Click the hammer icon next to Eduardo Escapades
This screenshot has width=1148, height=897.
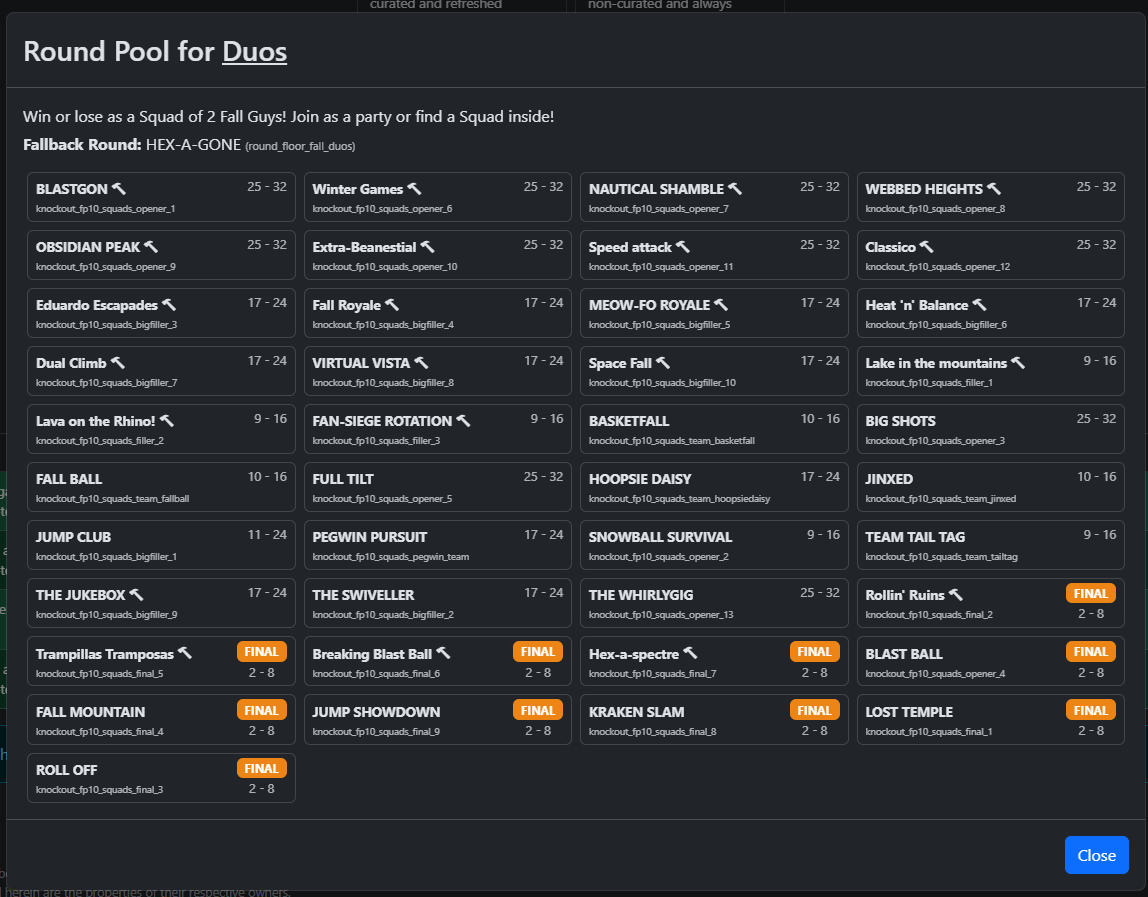coord(169,305)
